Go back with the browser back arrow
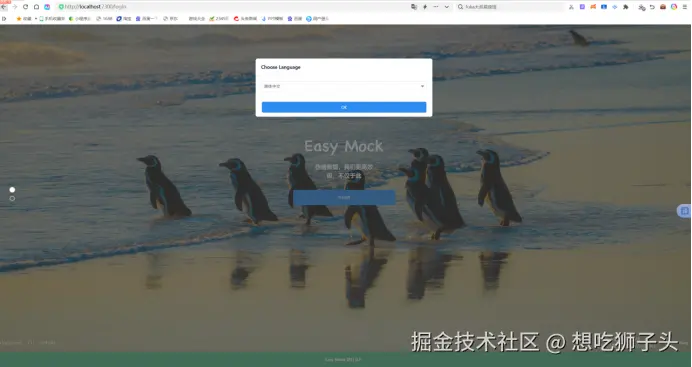 [4, 7]
